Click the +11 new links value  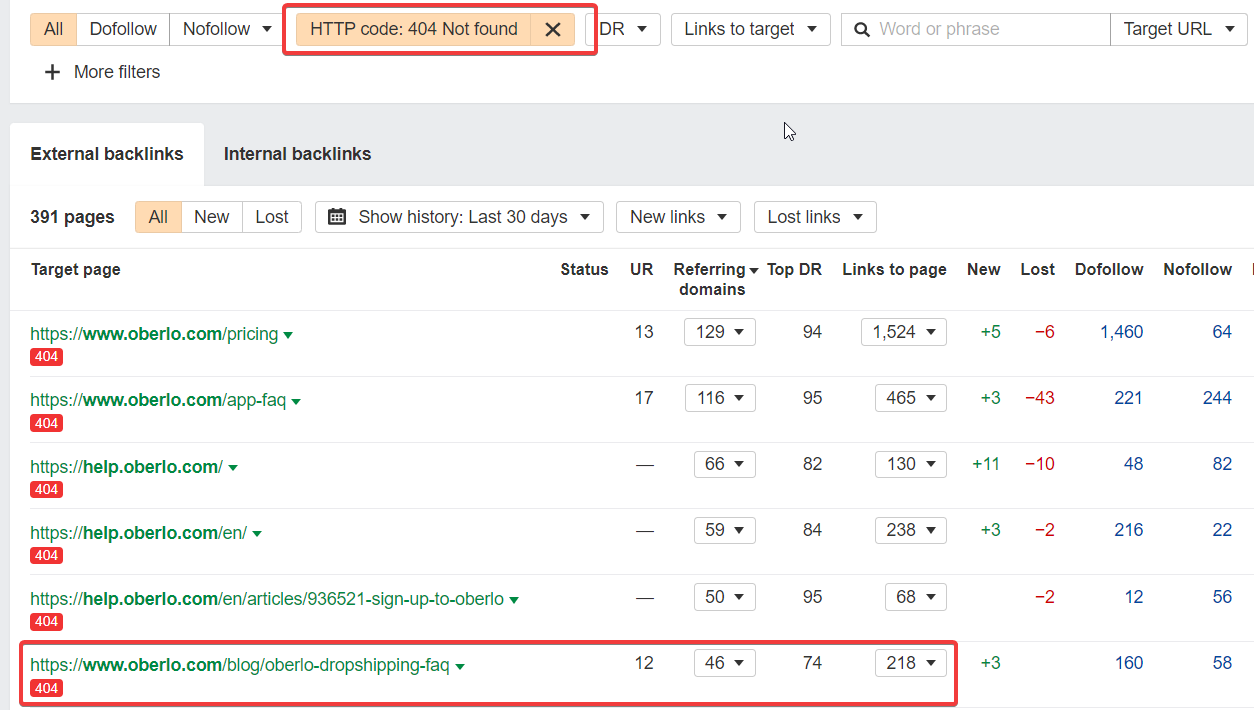986,464
